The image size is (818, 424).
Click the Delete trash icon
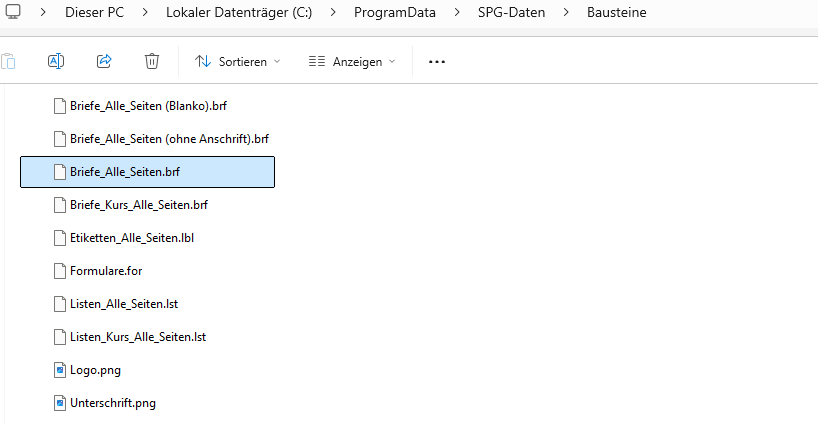pyautogui.click(x=152, y=61)
